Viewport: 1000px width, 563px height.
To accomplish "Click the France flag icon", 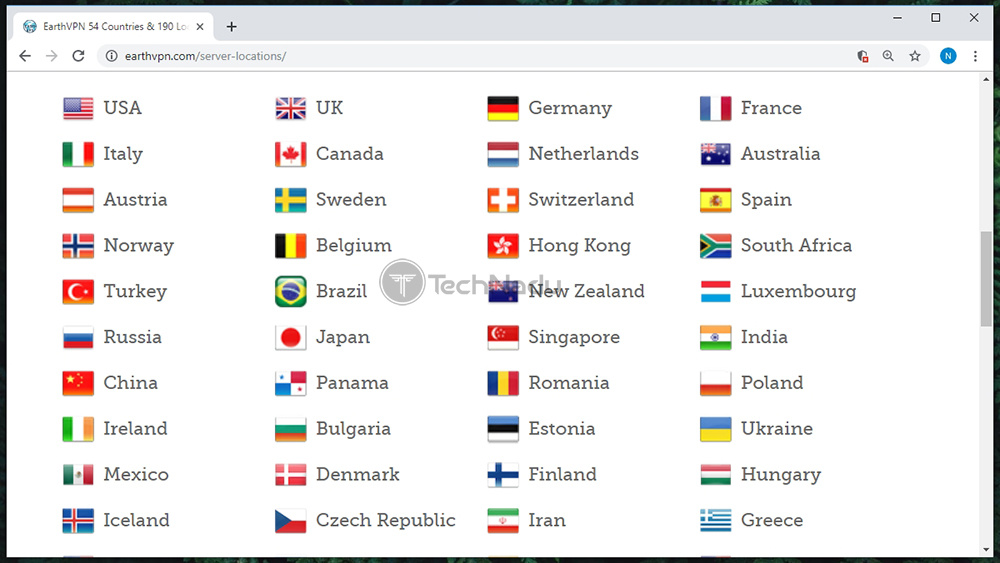I will coord(715,108).
